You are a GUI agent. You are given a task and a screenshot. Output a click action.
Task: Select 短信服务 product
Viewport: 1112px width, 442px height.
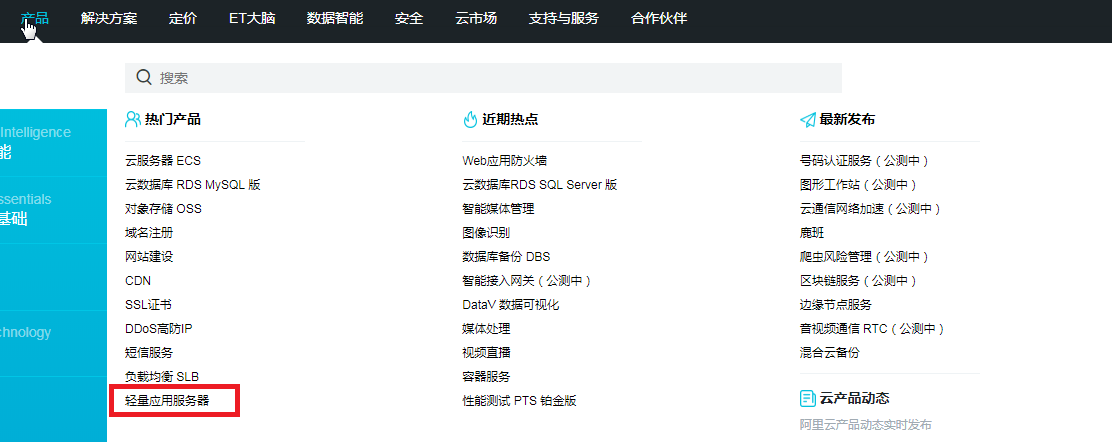tap(149, 353)
